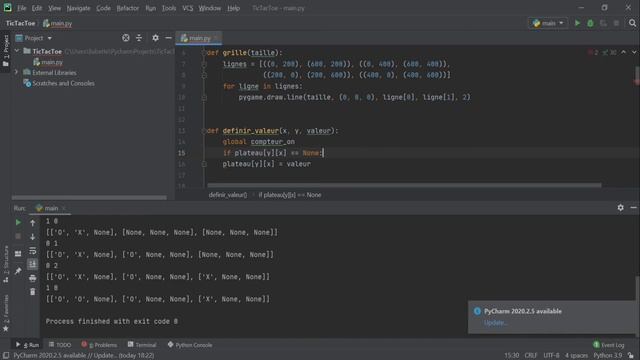
Task: Open the main run configuration dropdown
Action: (548, 23)
